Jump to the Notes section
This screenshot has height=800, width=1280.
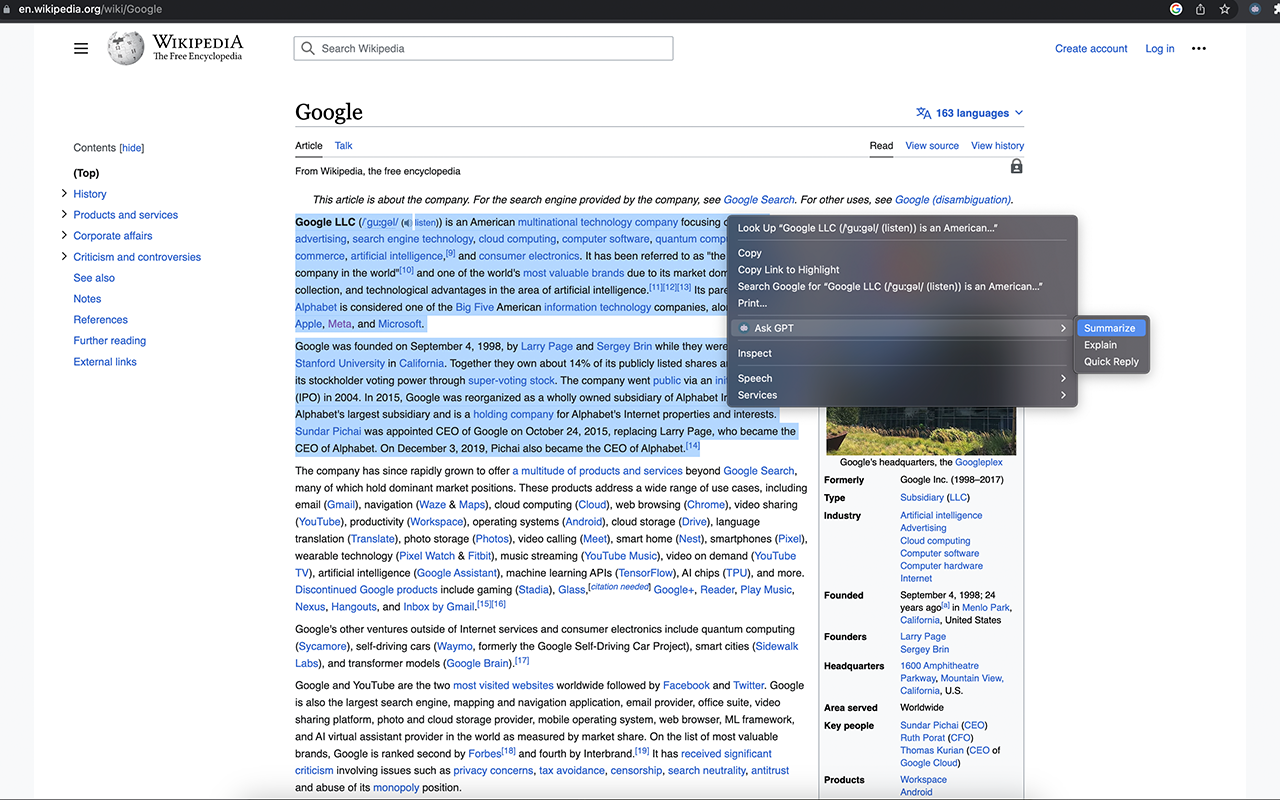[x=87, y=299]
